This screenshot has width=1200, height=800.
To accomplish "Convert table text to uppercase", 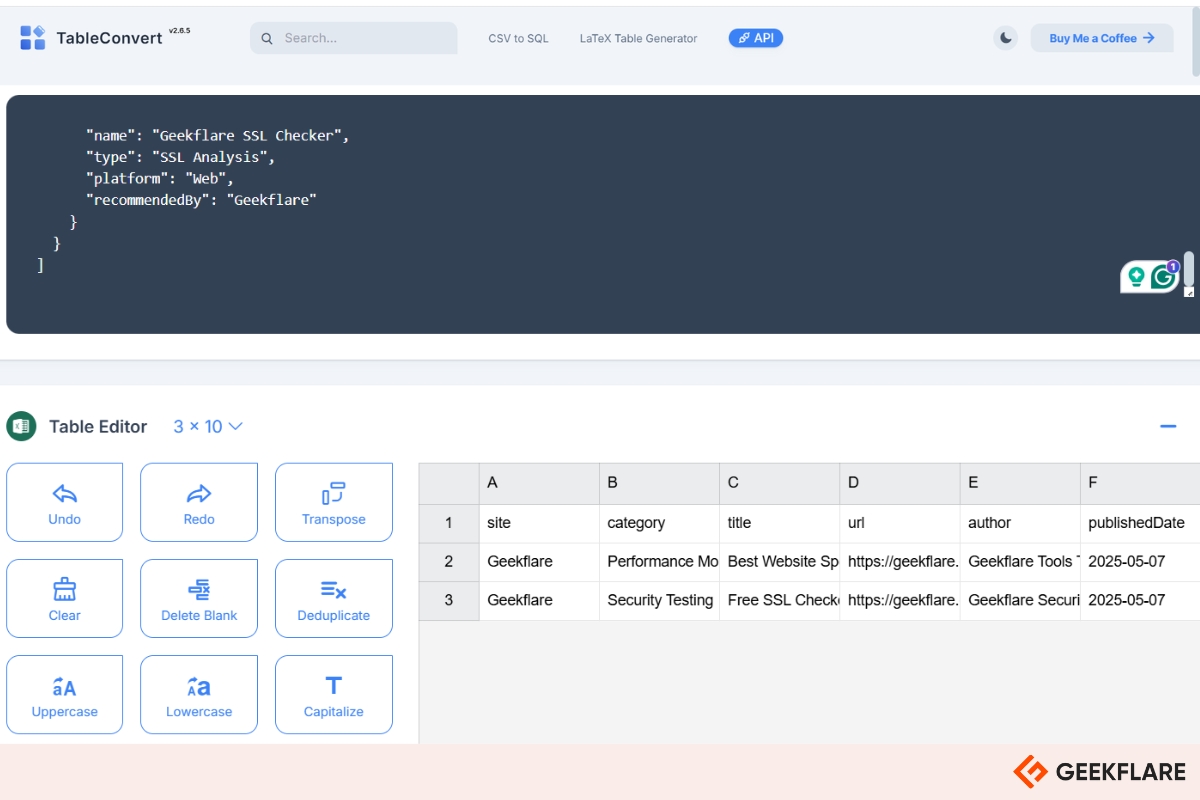I will [x=65, y=695].
